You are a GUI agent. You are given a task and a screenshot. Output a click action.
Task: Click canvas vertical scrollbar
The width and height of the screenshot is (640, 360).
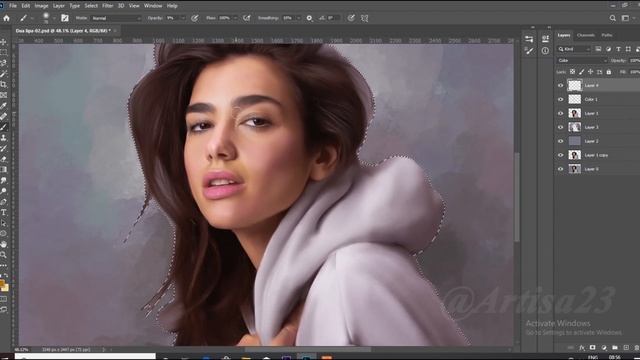[517, 198]
